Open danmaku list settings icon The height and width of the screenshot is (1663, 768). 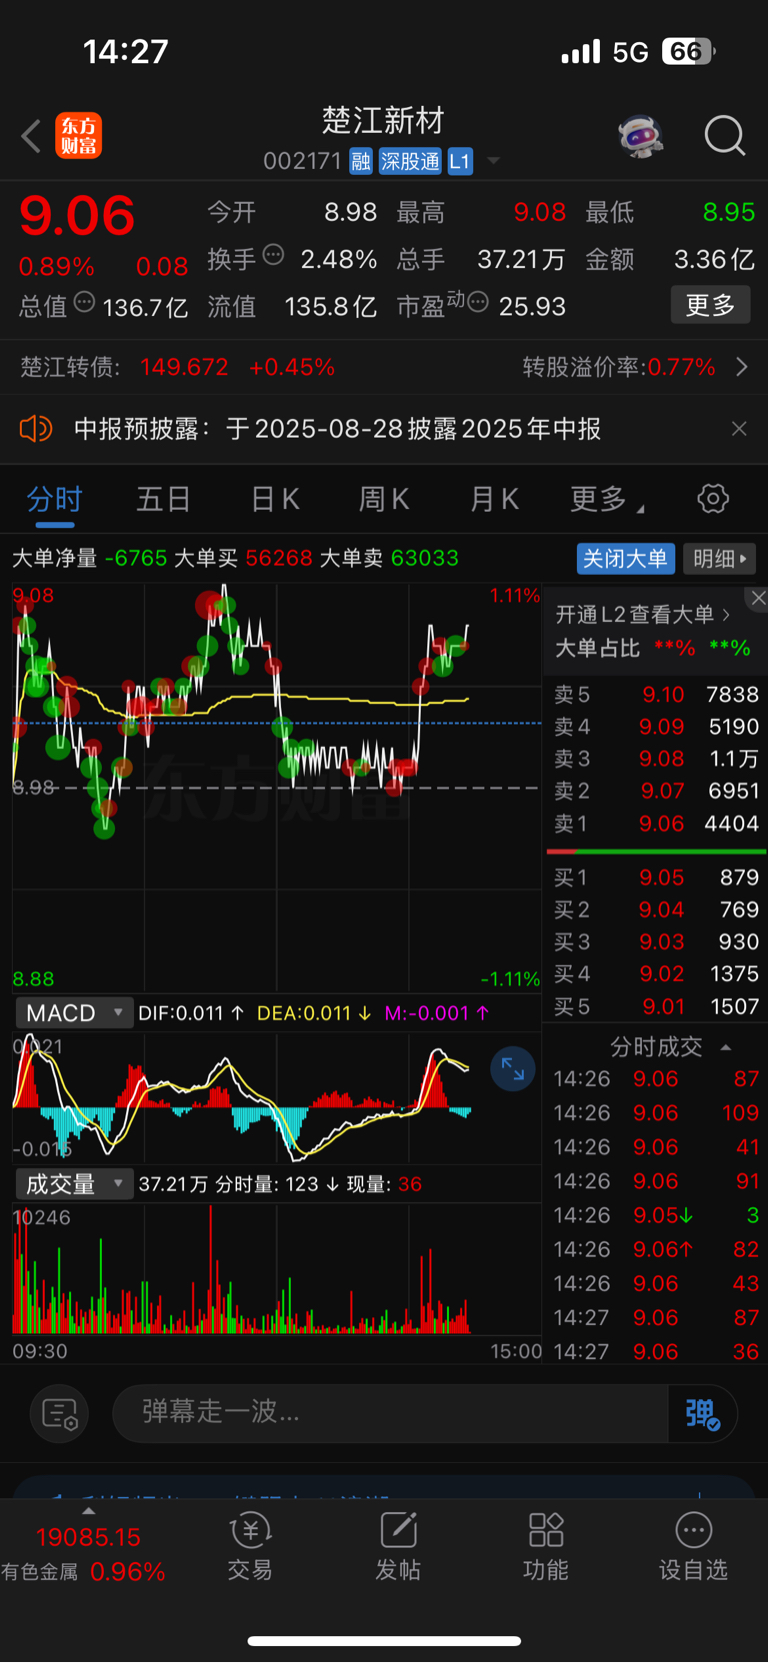tap(60, 1414)
